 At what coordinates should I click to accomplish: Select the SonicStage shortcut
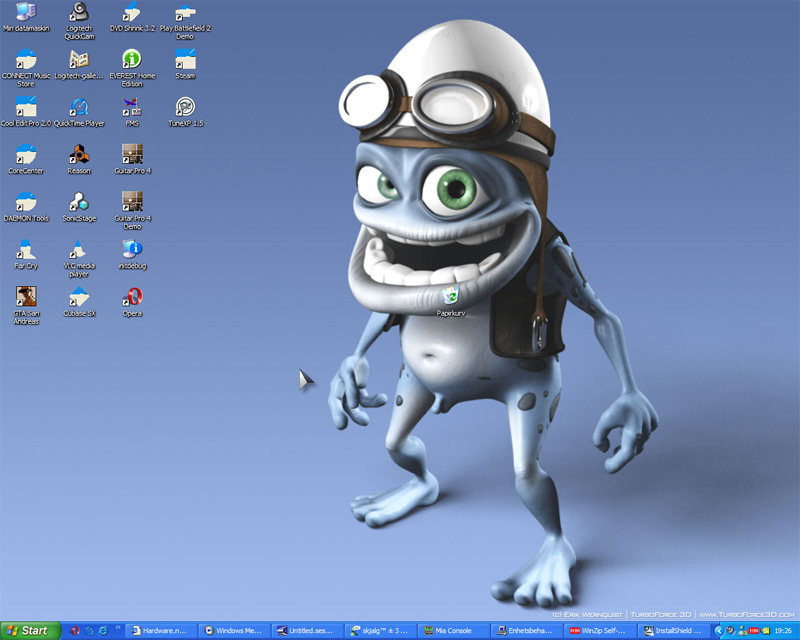[79, 207]
